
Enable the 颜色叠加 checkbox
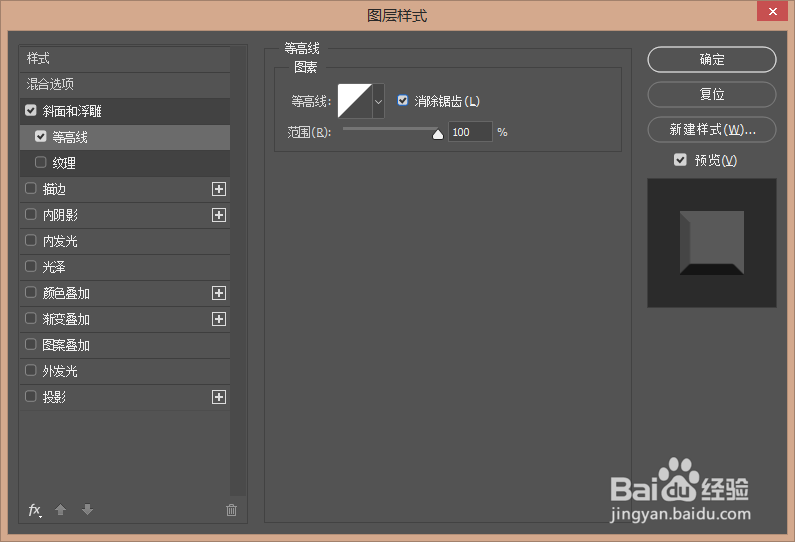[31, 292]
